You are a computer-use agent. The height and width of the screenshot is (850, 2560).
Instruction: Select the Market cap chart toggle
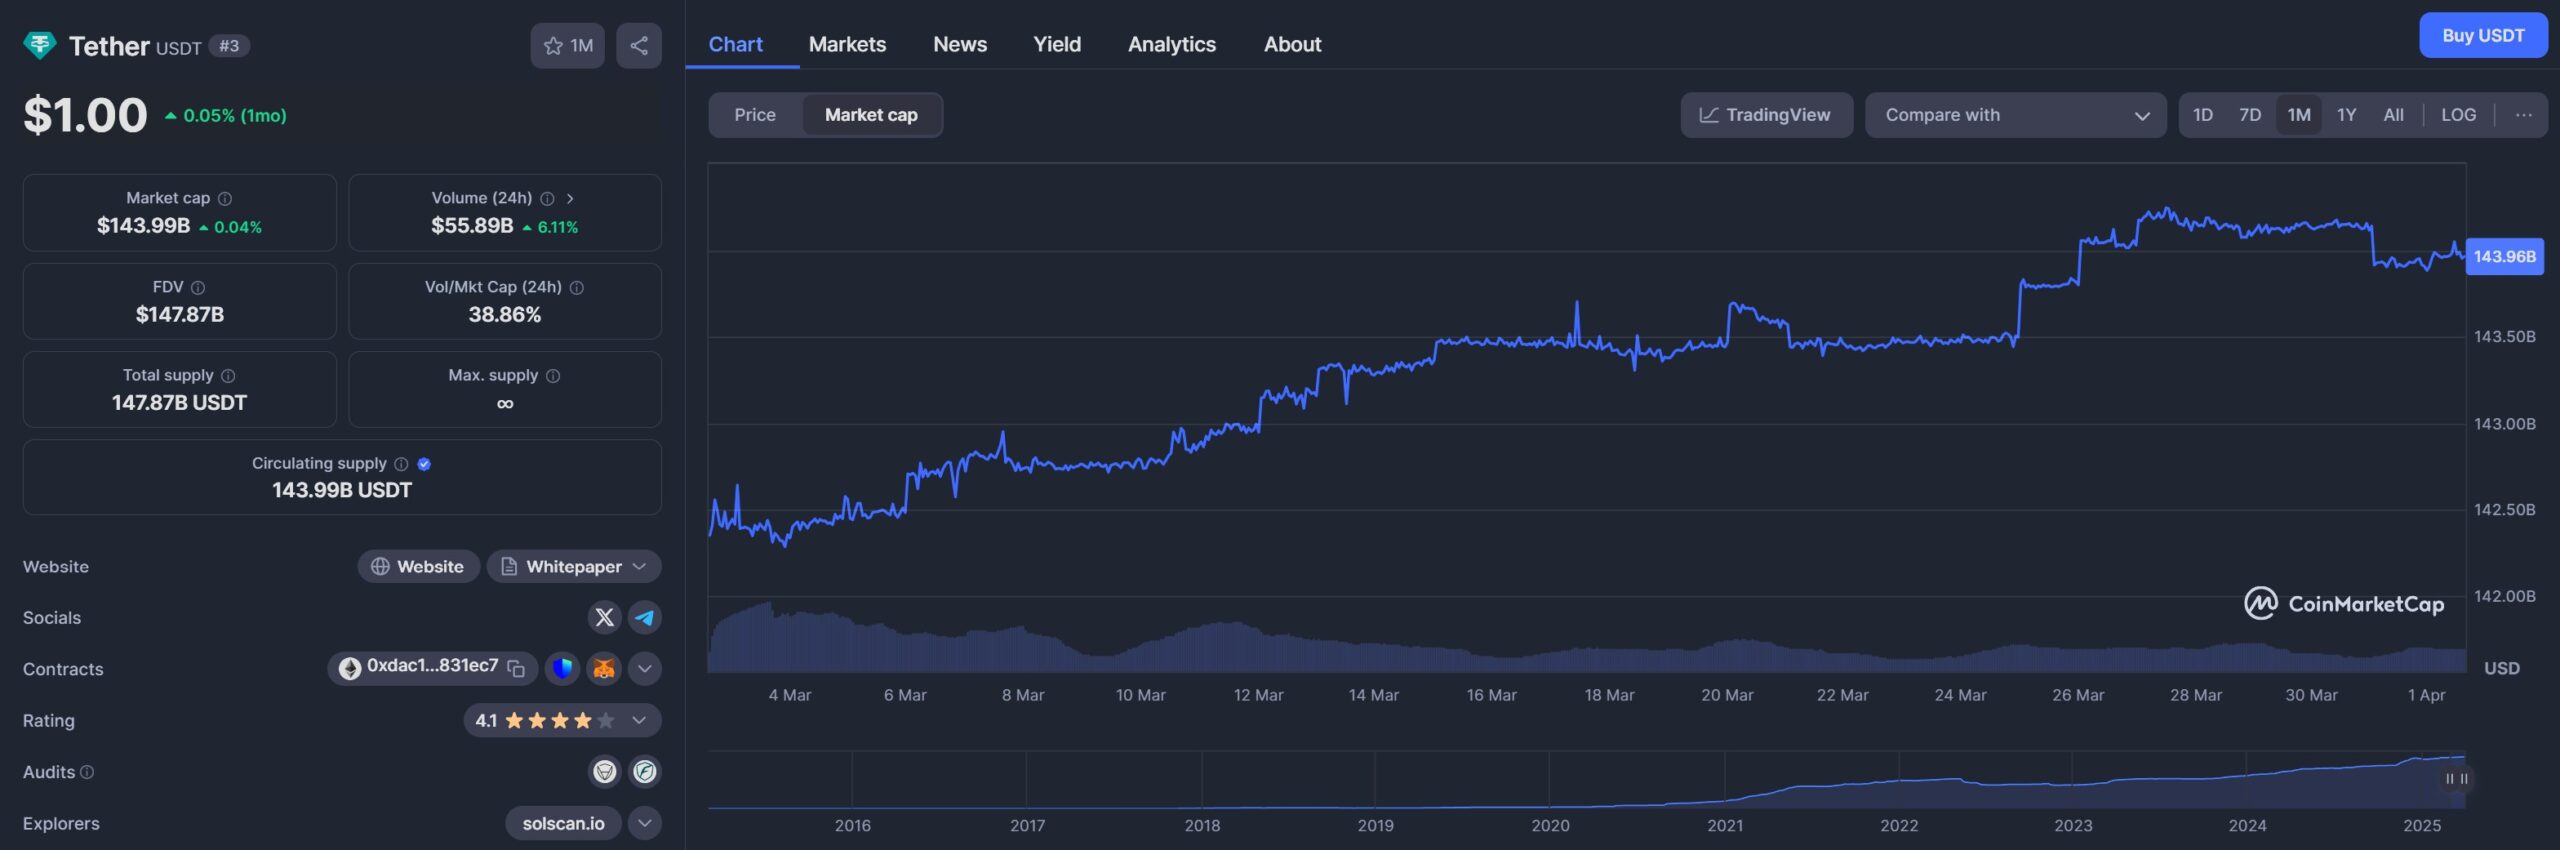871,115
